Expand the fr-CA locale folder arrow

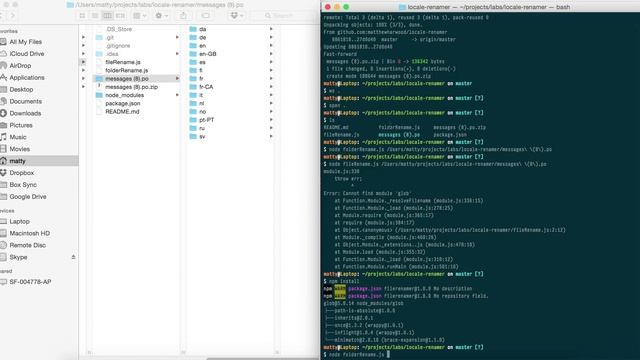pos(271,87)
